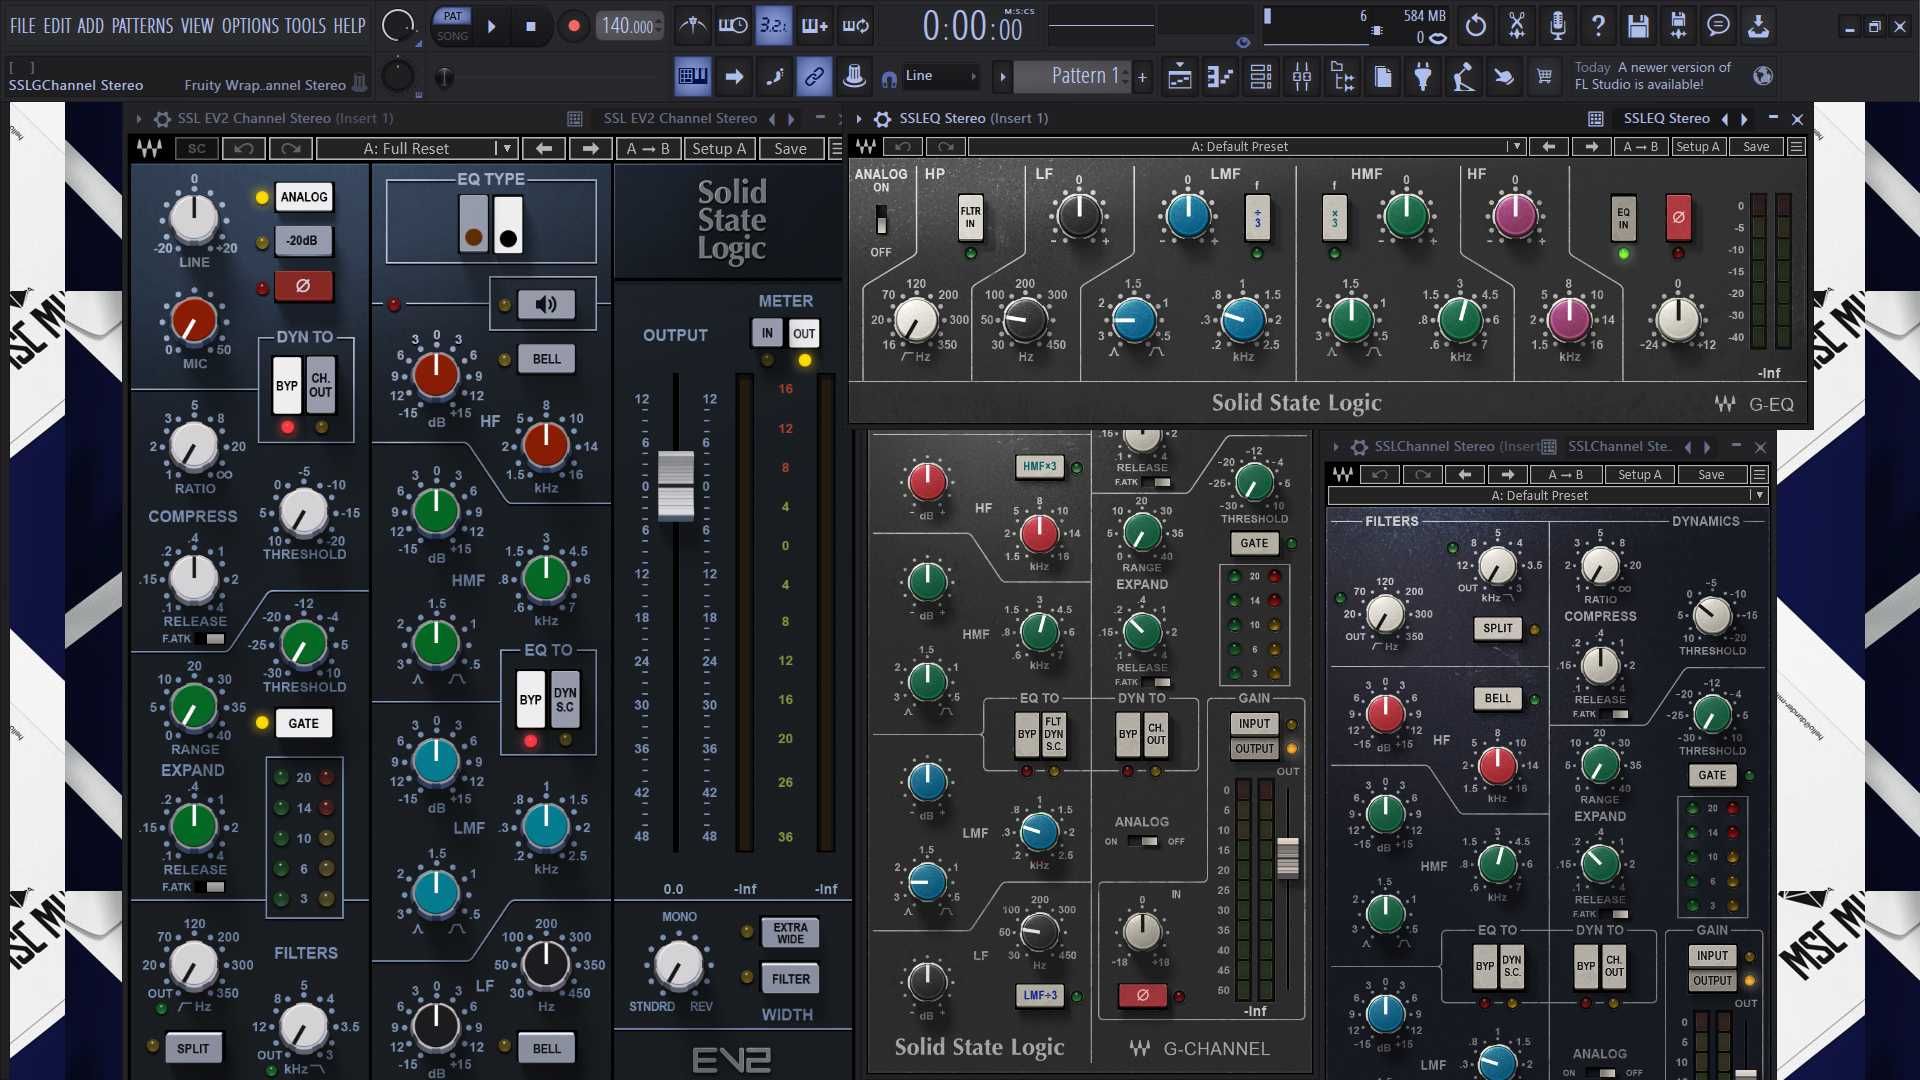Click the globe icon beside update notice

(x=1764, y=76)
